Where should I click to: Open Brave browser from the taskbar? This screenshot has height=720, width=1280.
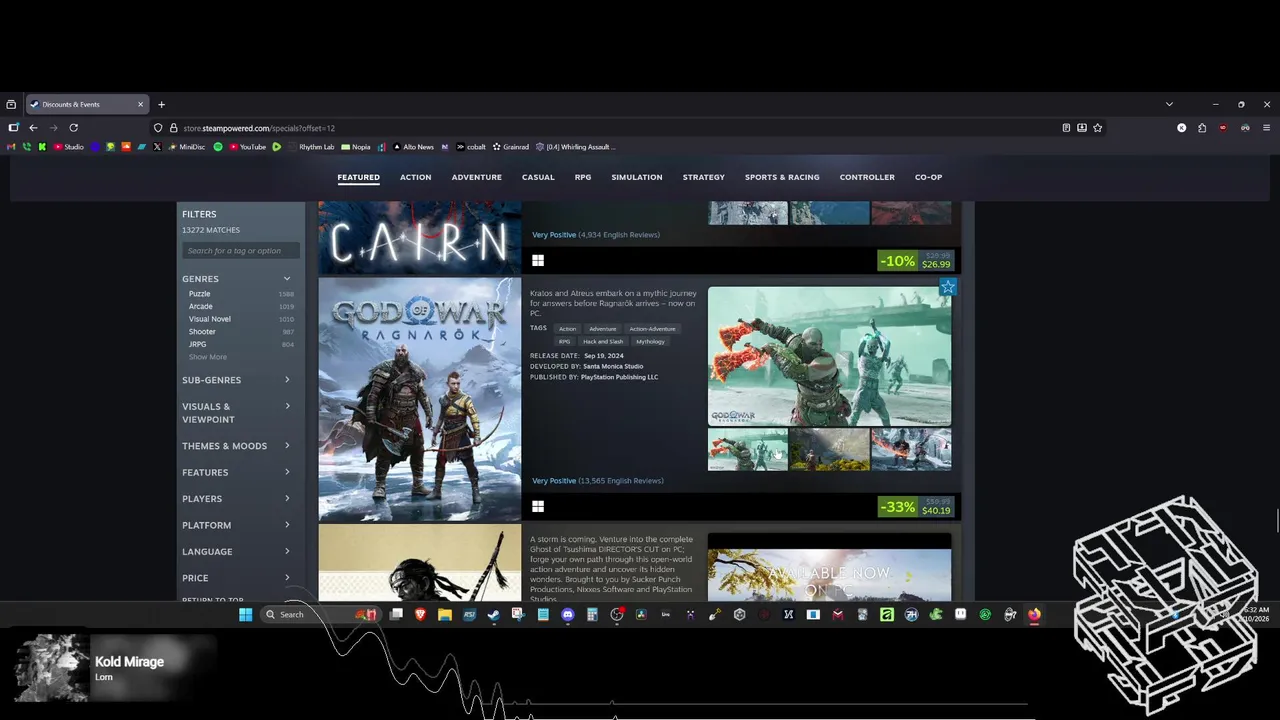point(420,615)
